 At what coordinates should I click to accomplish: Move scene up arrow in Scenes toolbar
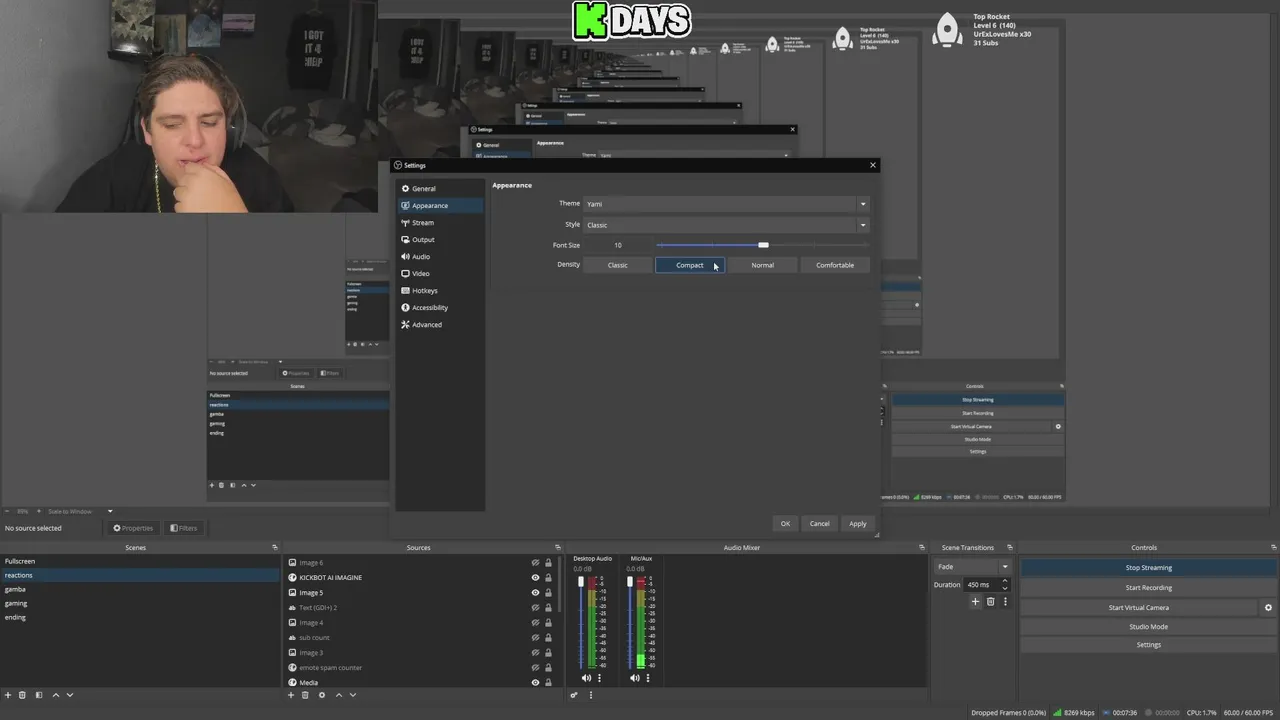[56, 695]
